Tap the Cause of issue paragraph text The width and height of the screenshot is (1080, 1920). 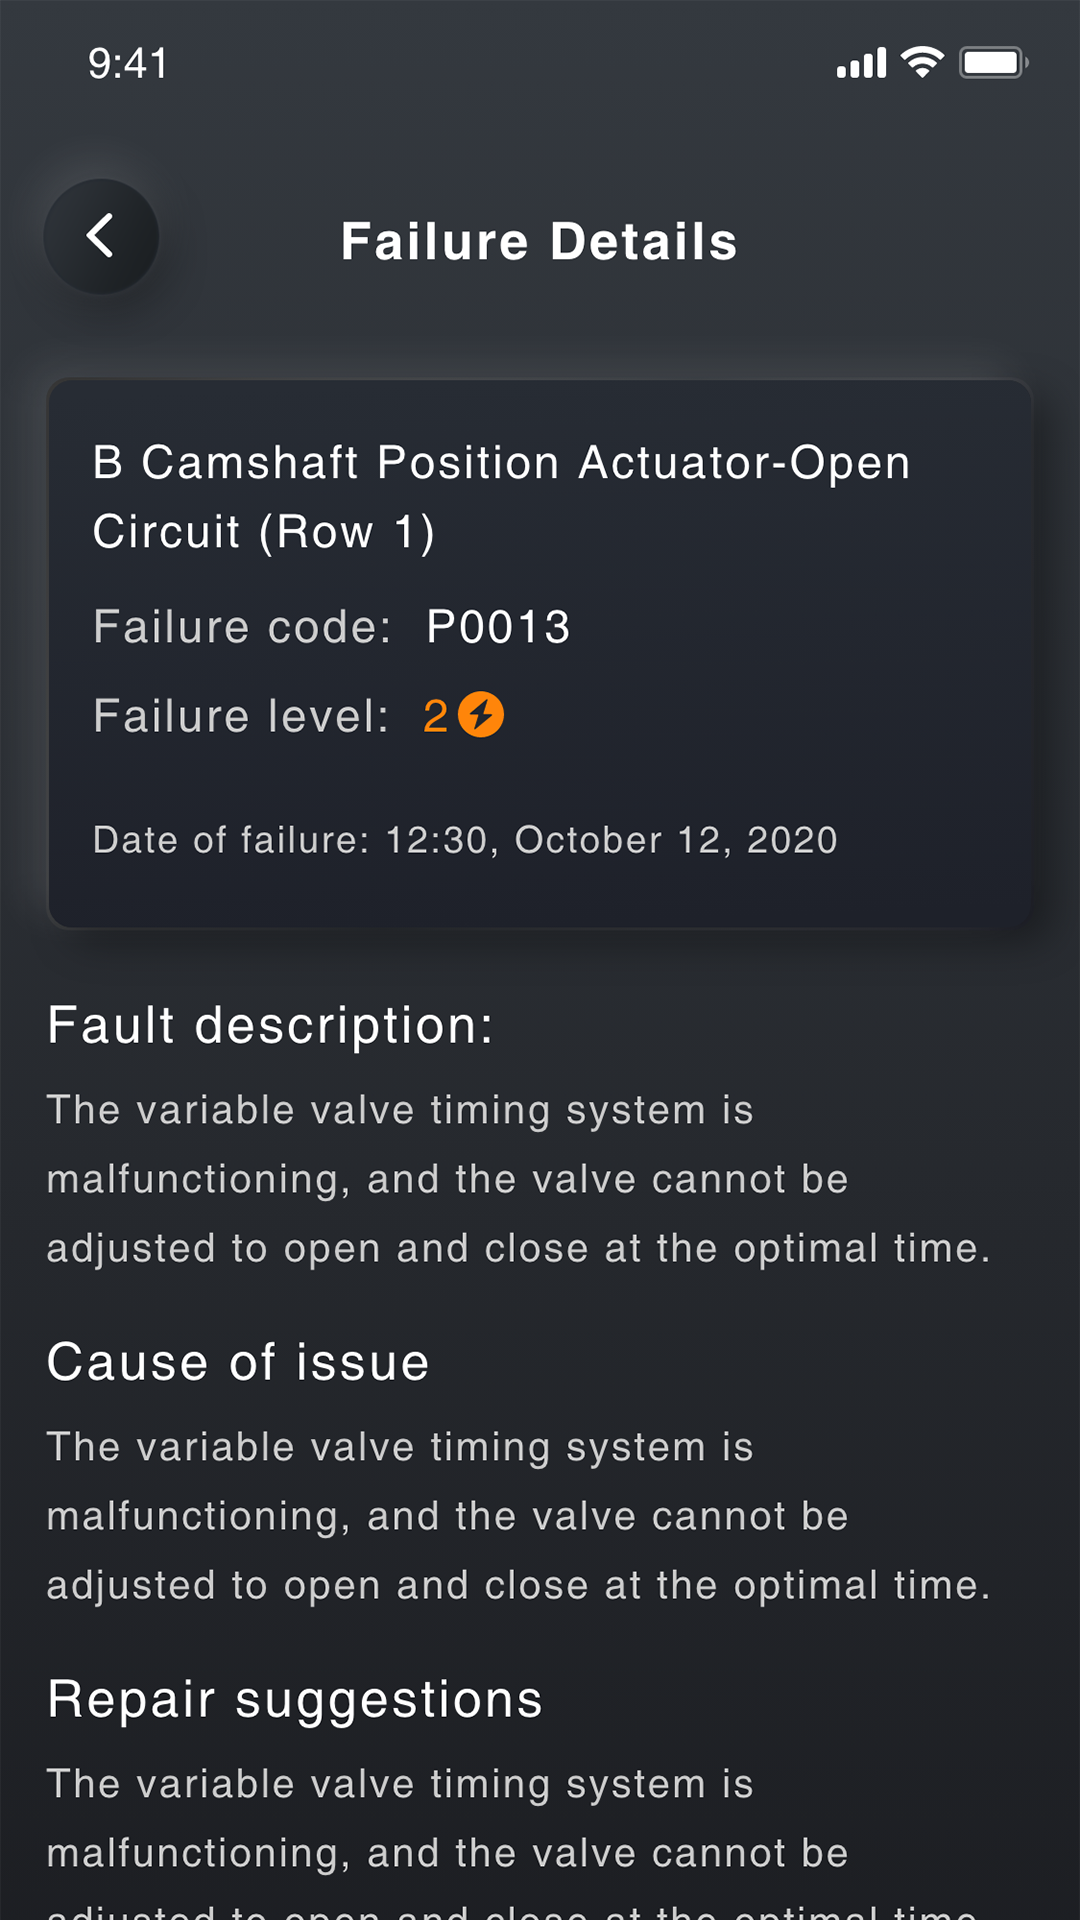coord(518,1516)
